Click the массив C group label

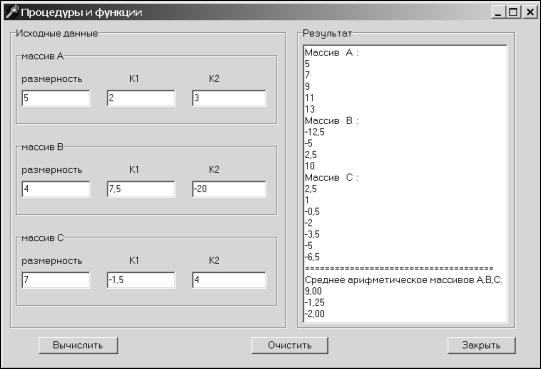[42, 238]
